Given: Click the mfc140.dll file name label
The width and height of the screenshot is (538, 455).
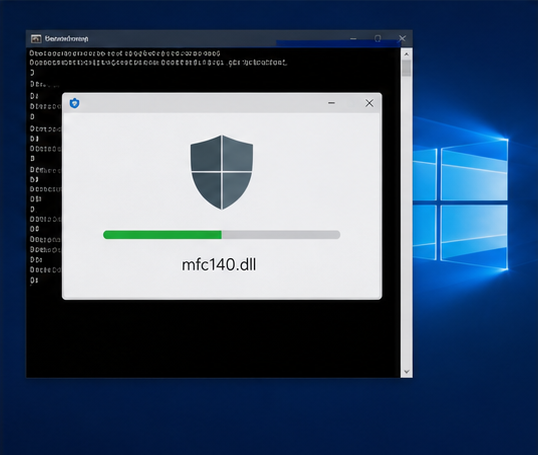Looking at the screenshot, I should point(219,265).
